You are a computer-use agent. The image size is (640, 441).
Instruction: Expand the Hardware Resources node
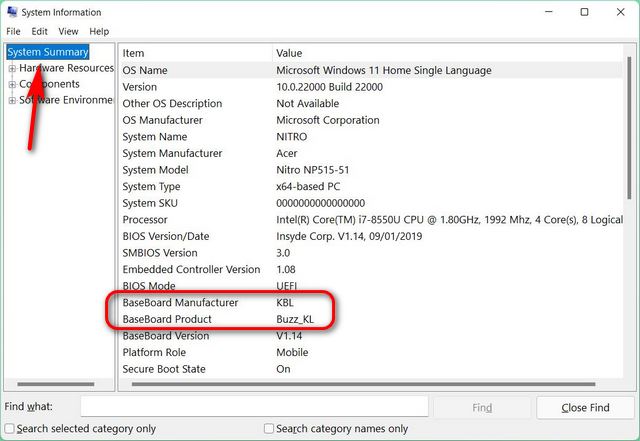[x=12, y=68]
